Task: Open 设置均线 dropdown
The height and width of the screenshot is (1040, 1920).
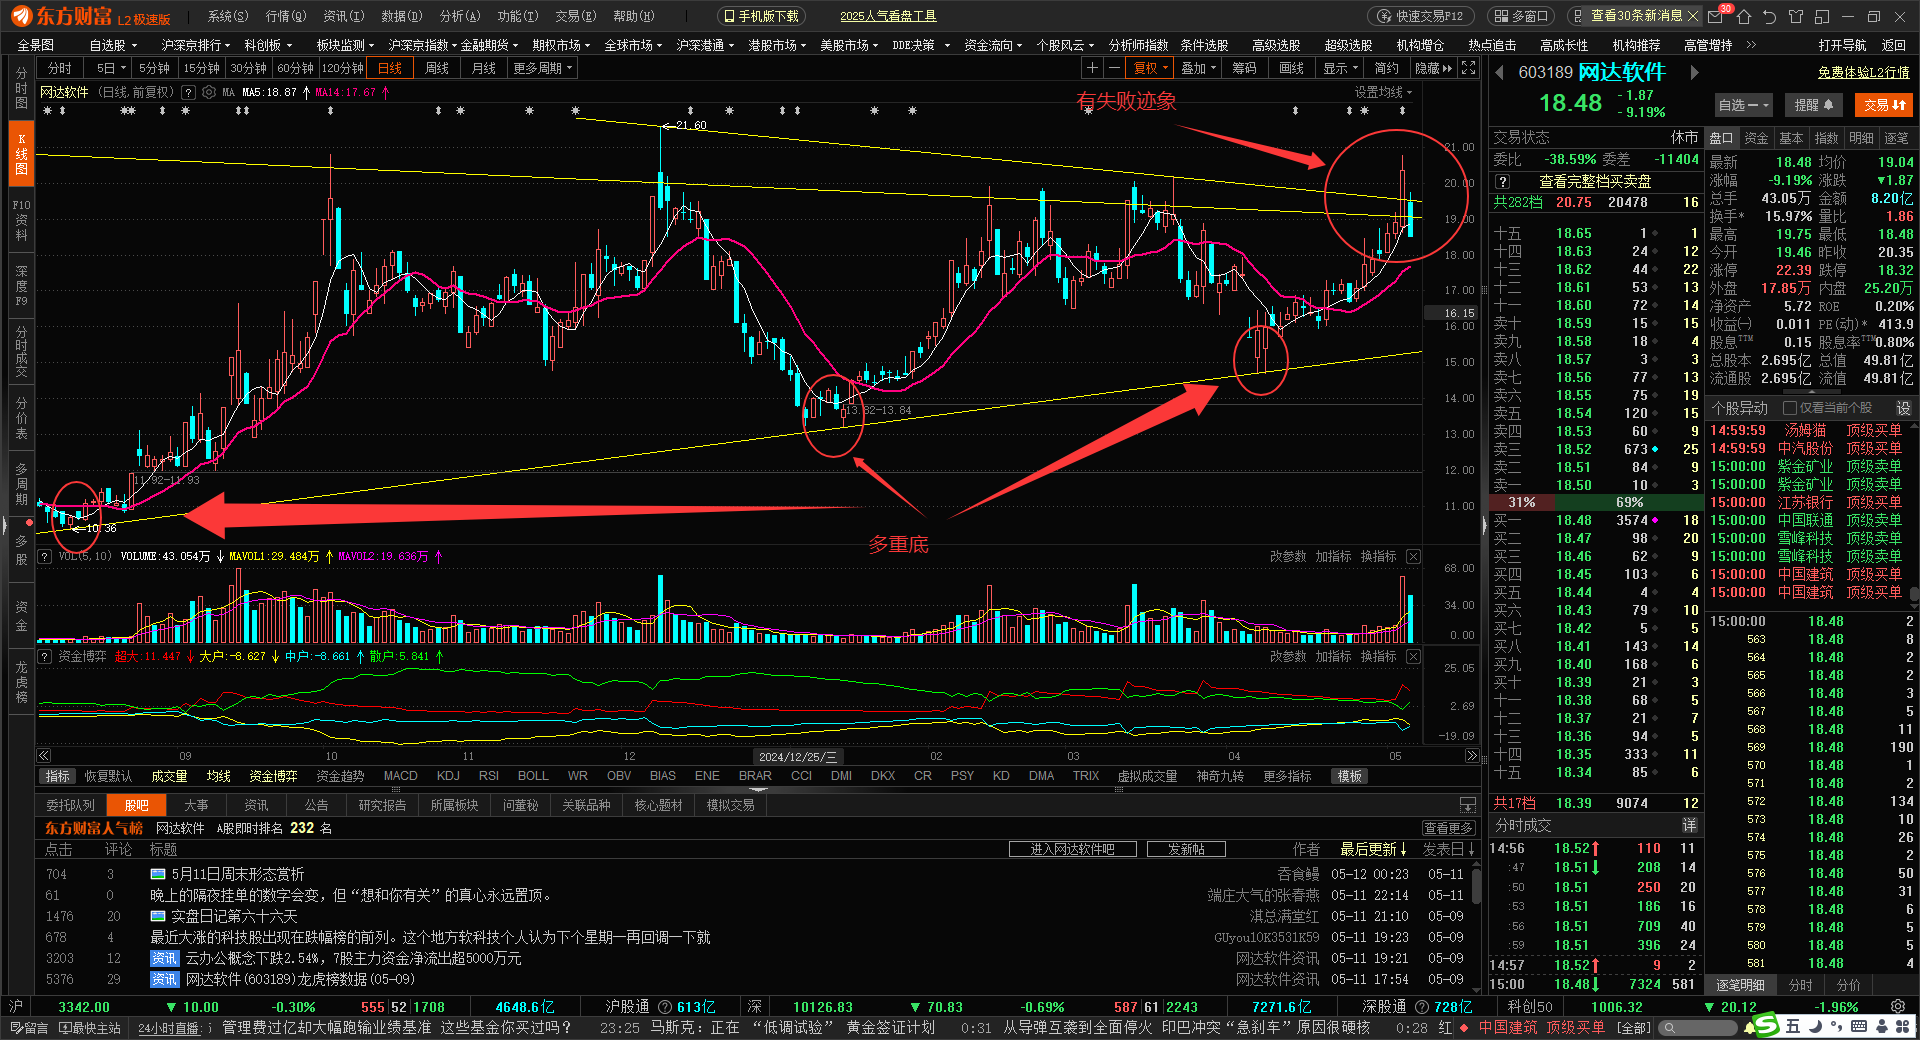Action: (1384, 92)
